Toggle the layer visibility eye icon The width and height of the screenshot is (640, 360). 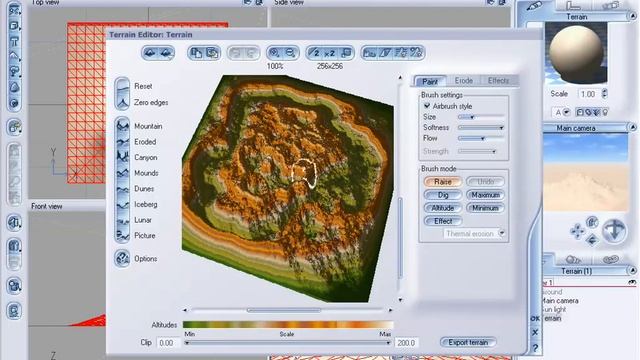click(632, 282)
